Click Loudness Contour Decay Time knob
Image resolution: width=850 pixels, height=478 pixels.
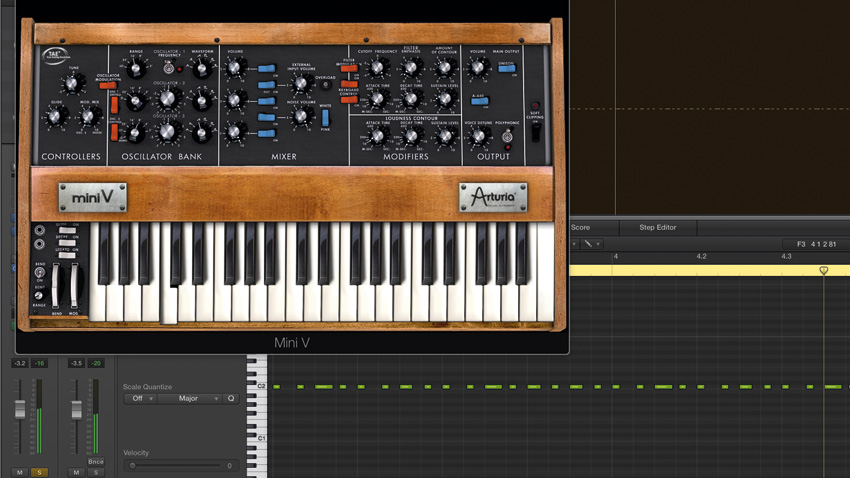point(411,136)
